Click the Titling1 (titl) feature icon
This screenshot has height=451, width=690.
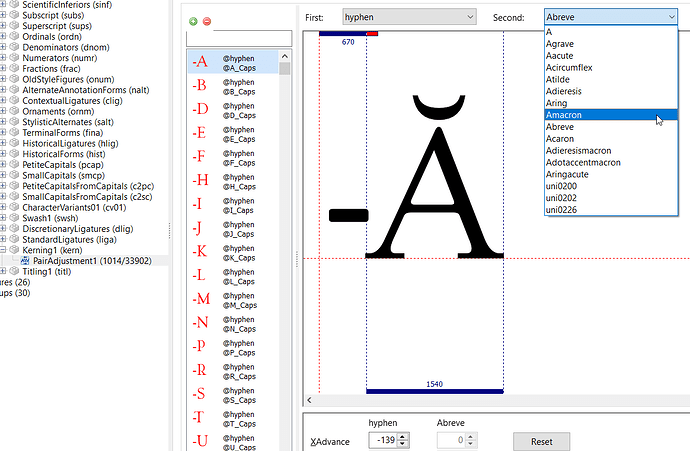[15, 271]
